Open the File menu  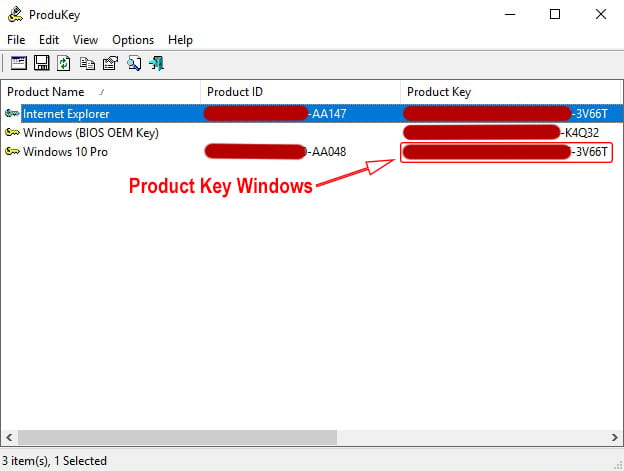16,40
